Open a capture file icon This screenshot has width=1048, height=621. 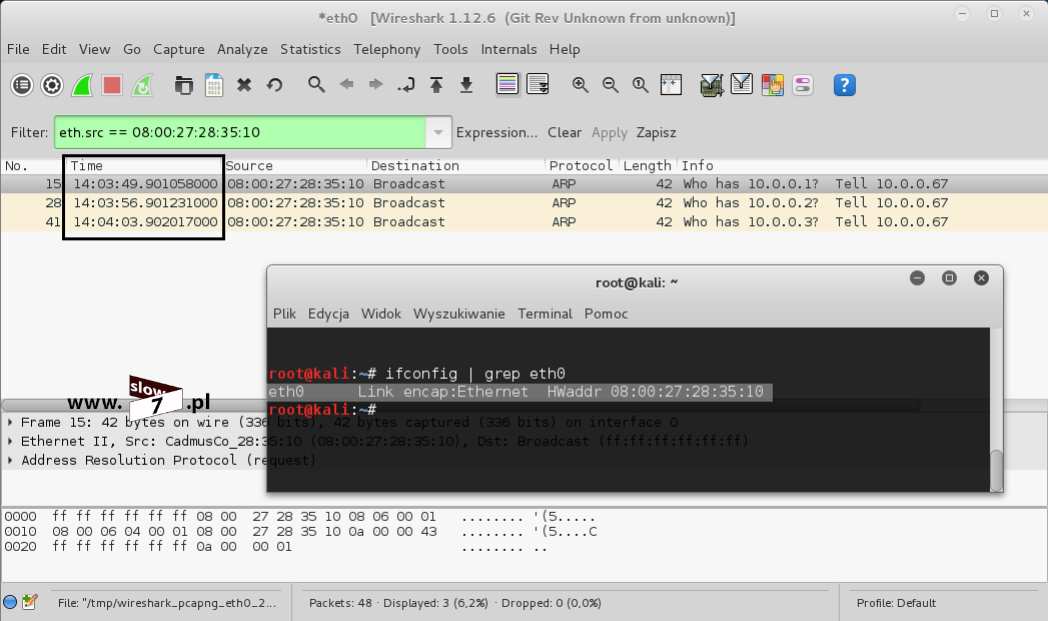[x=183, y=85]
